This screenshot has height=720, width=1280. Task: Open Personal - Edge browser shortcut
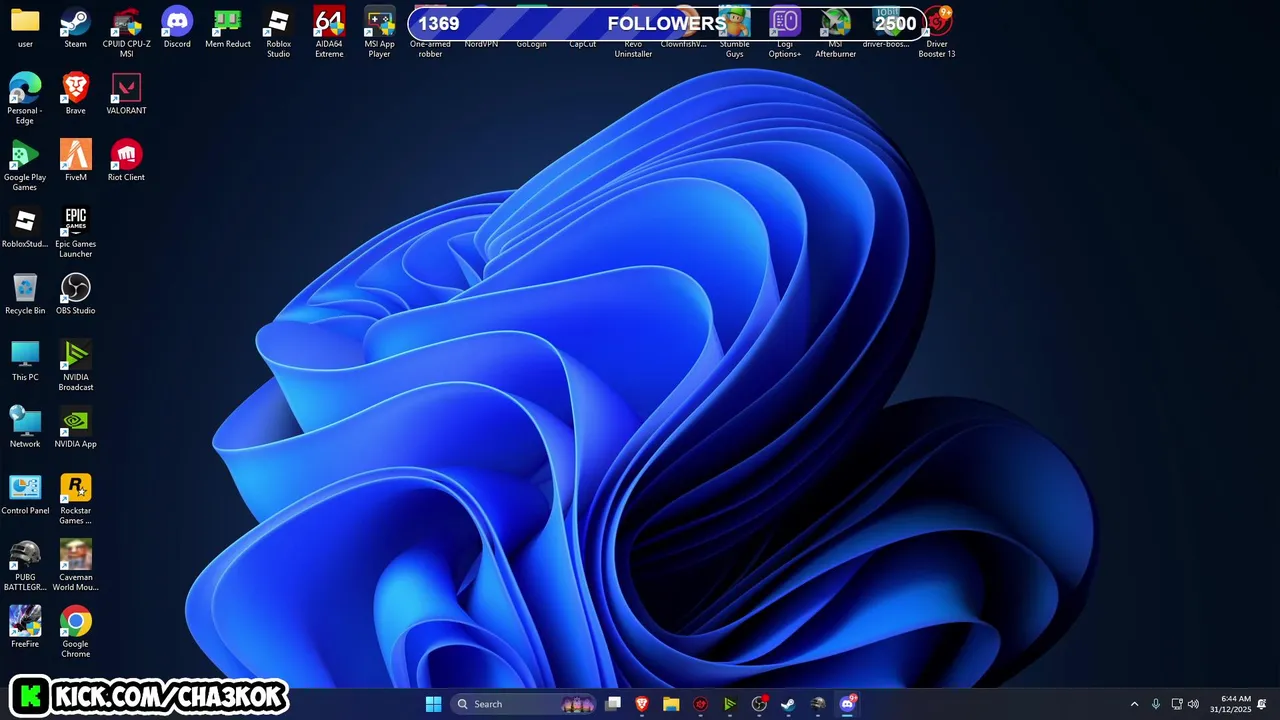point(25,88)
